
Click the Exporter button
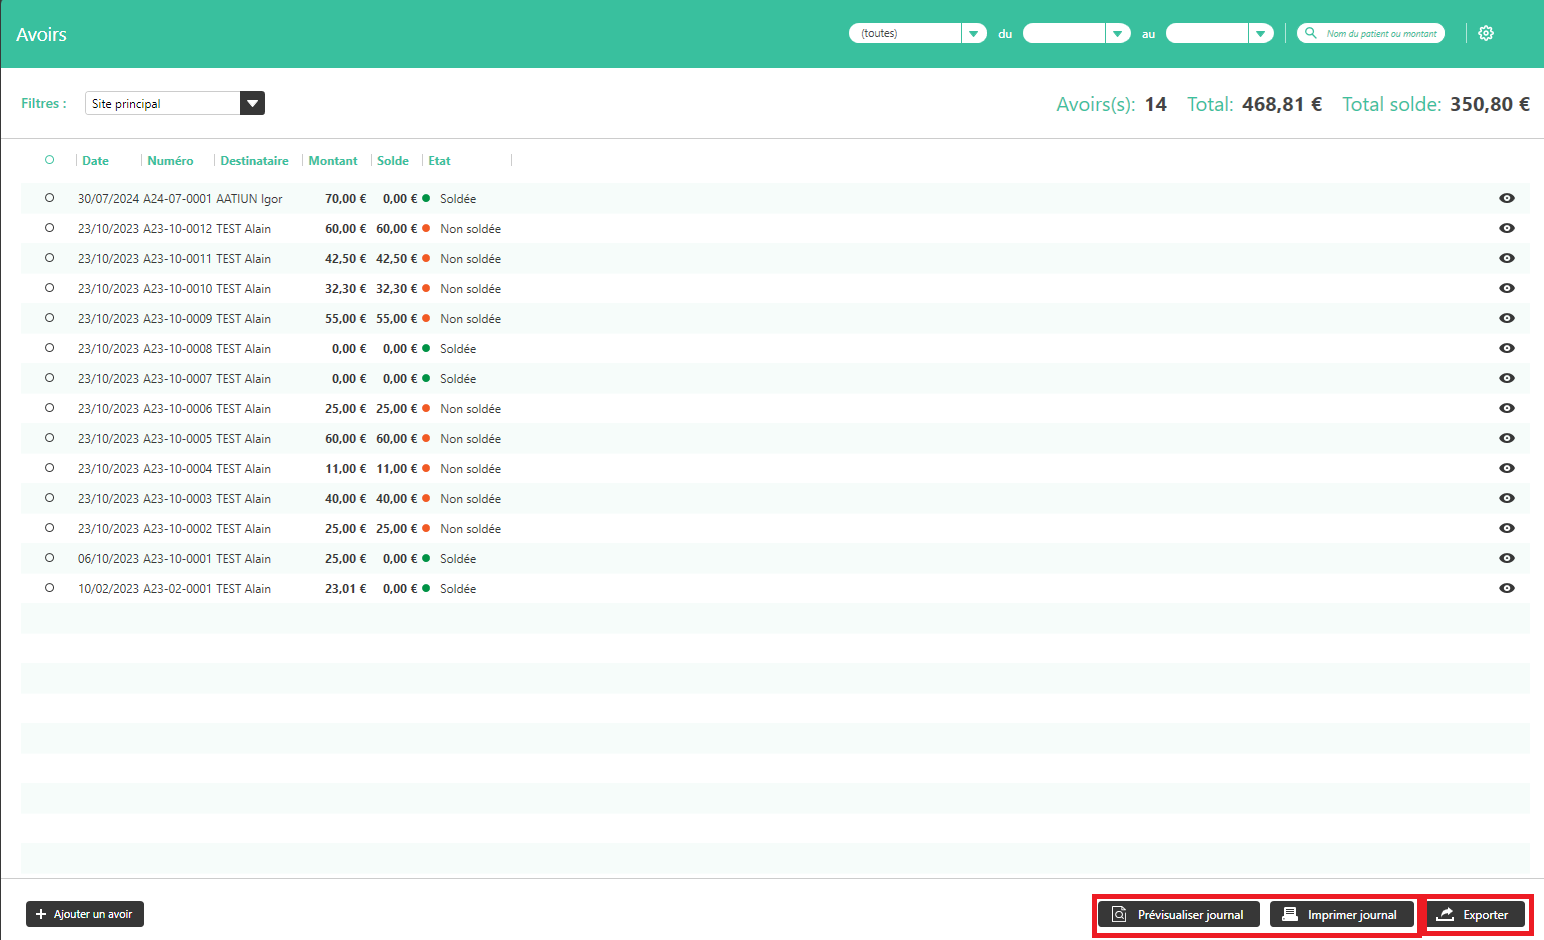point(1474,915)
